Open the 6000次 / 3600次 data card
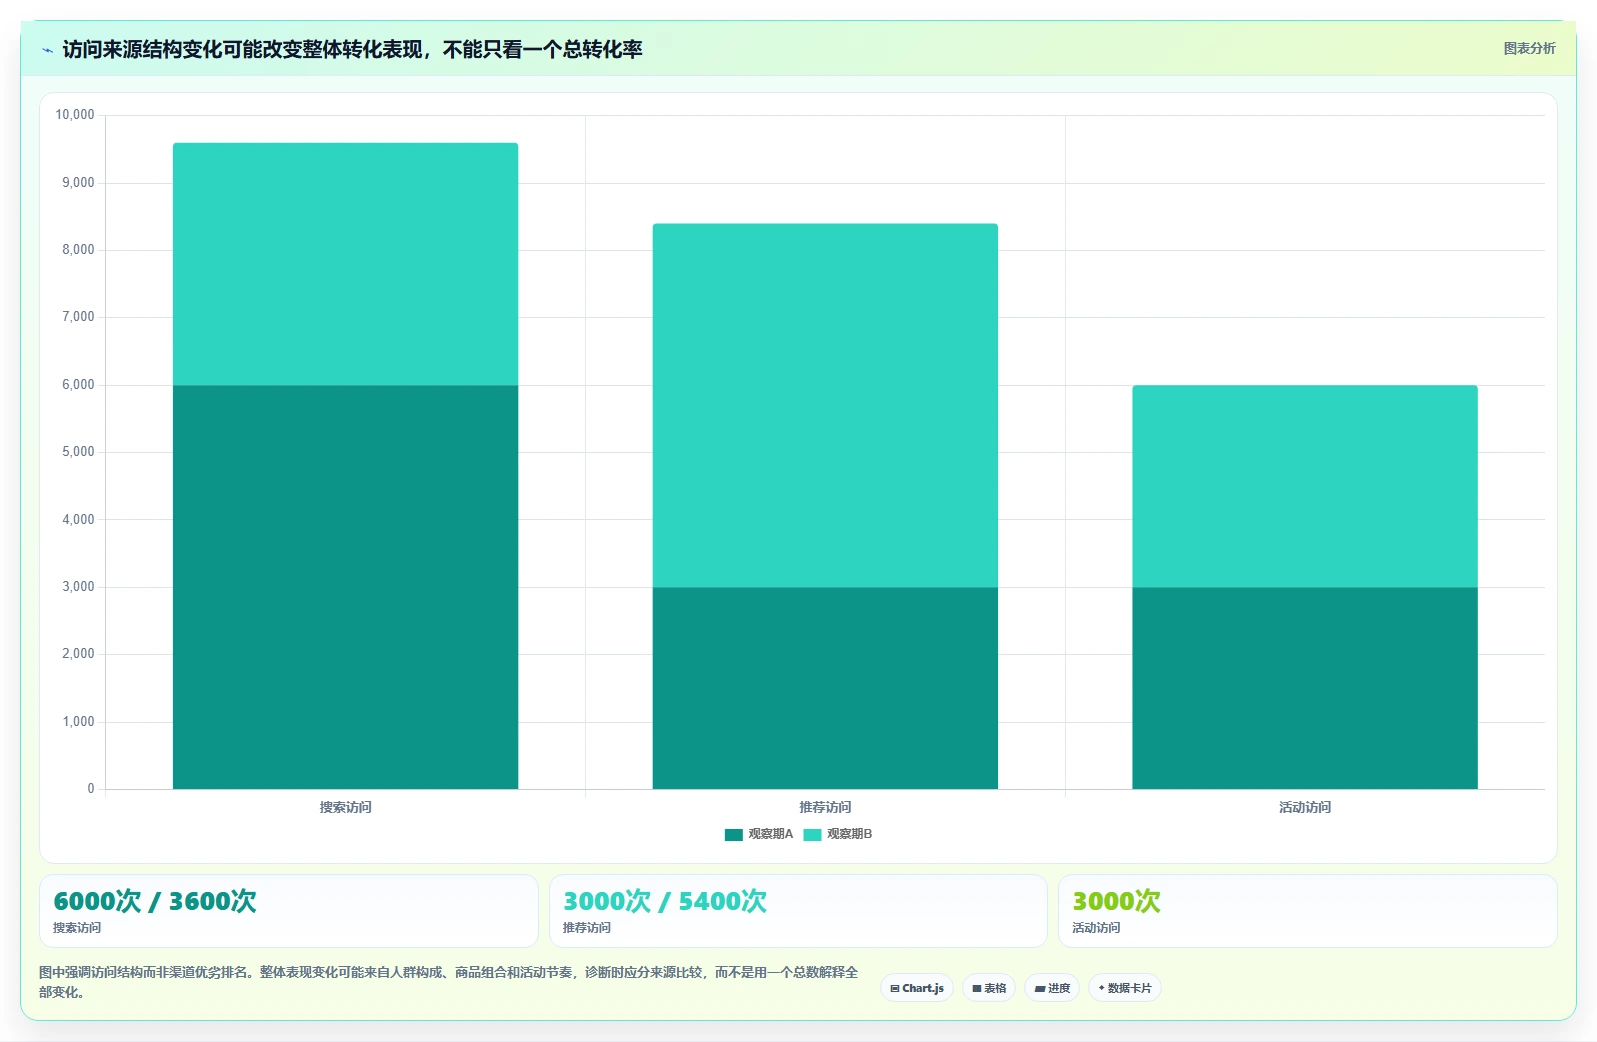The height and width of the screenshot is (1042, 1597). [288, 911]
